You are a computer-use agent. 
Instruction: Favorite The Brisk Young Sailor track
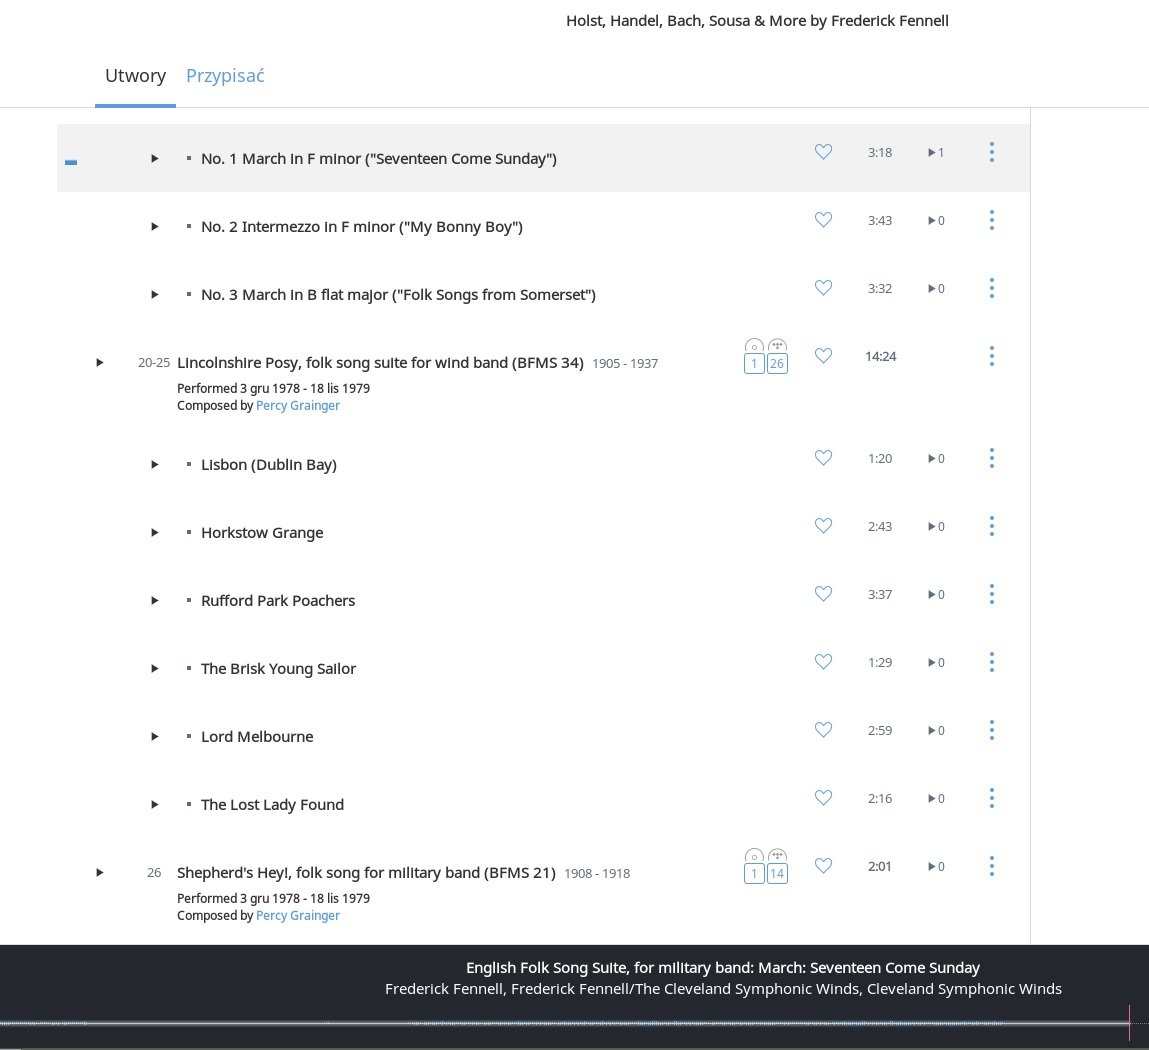(x=824, y=662)
